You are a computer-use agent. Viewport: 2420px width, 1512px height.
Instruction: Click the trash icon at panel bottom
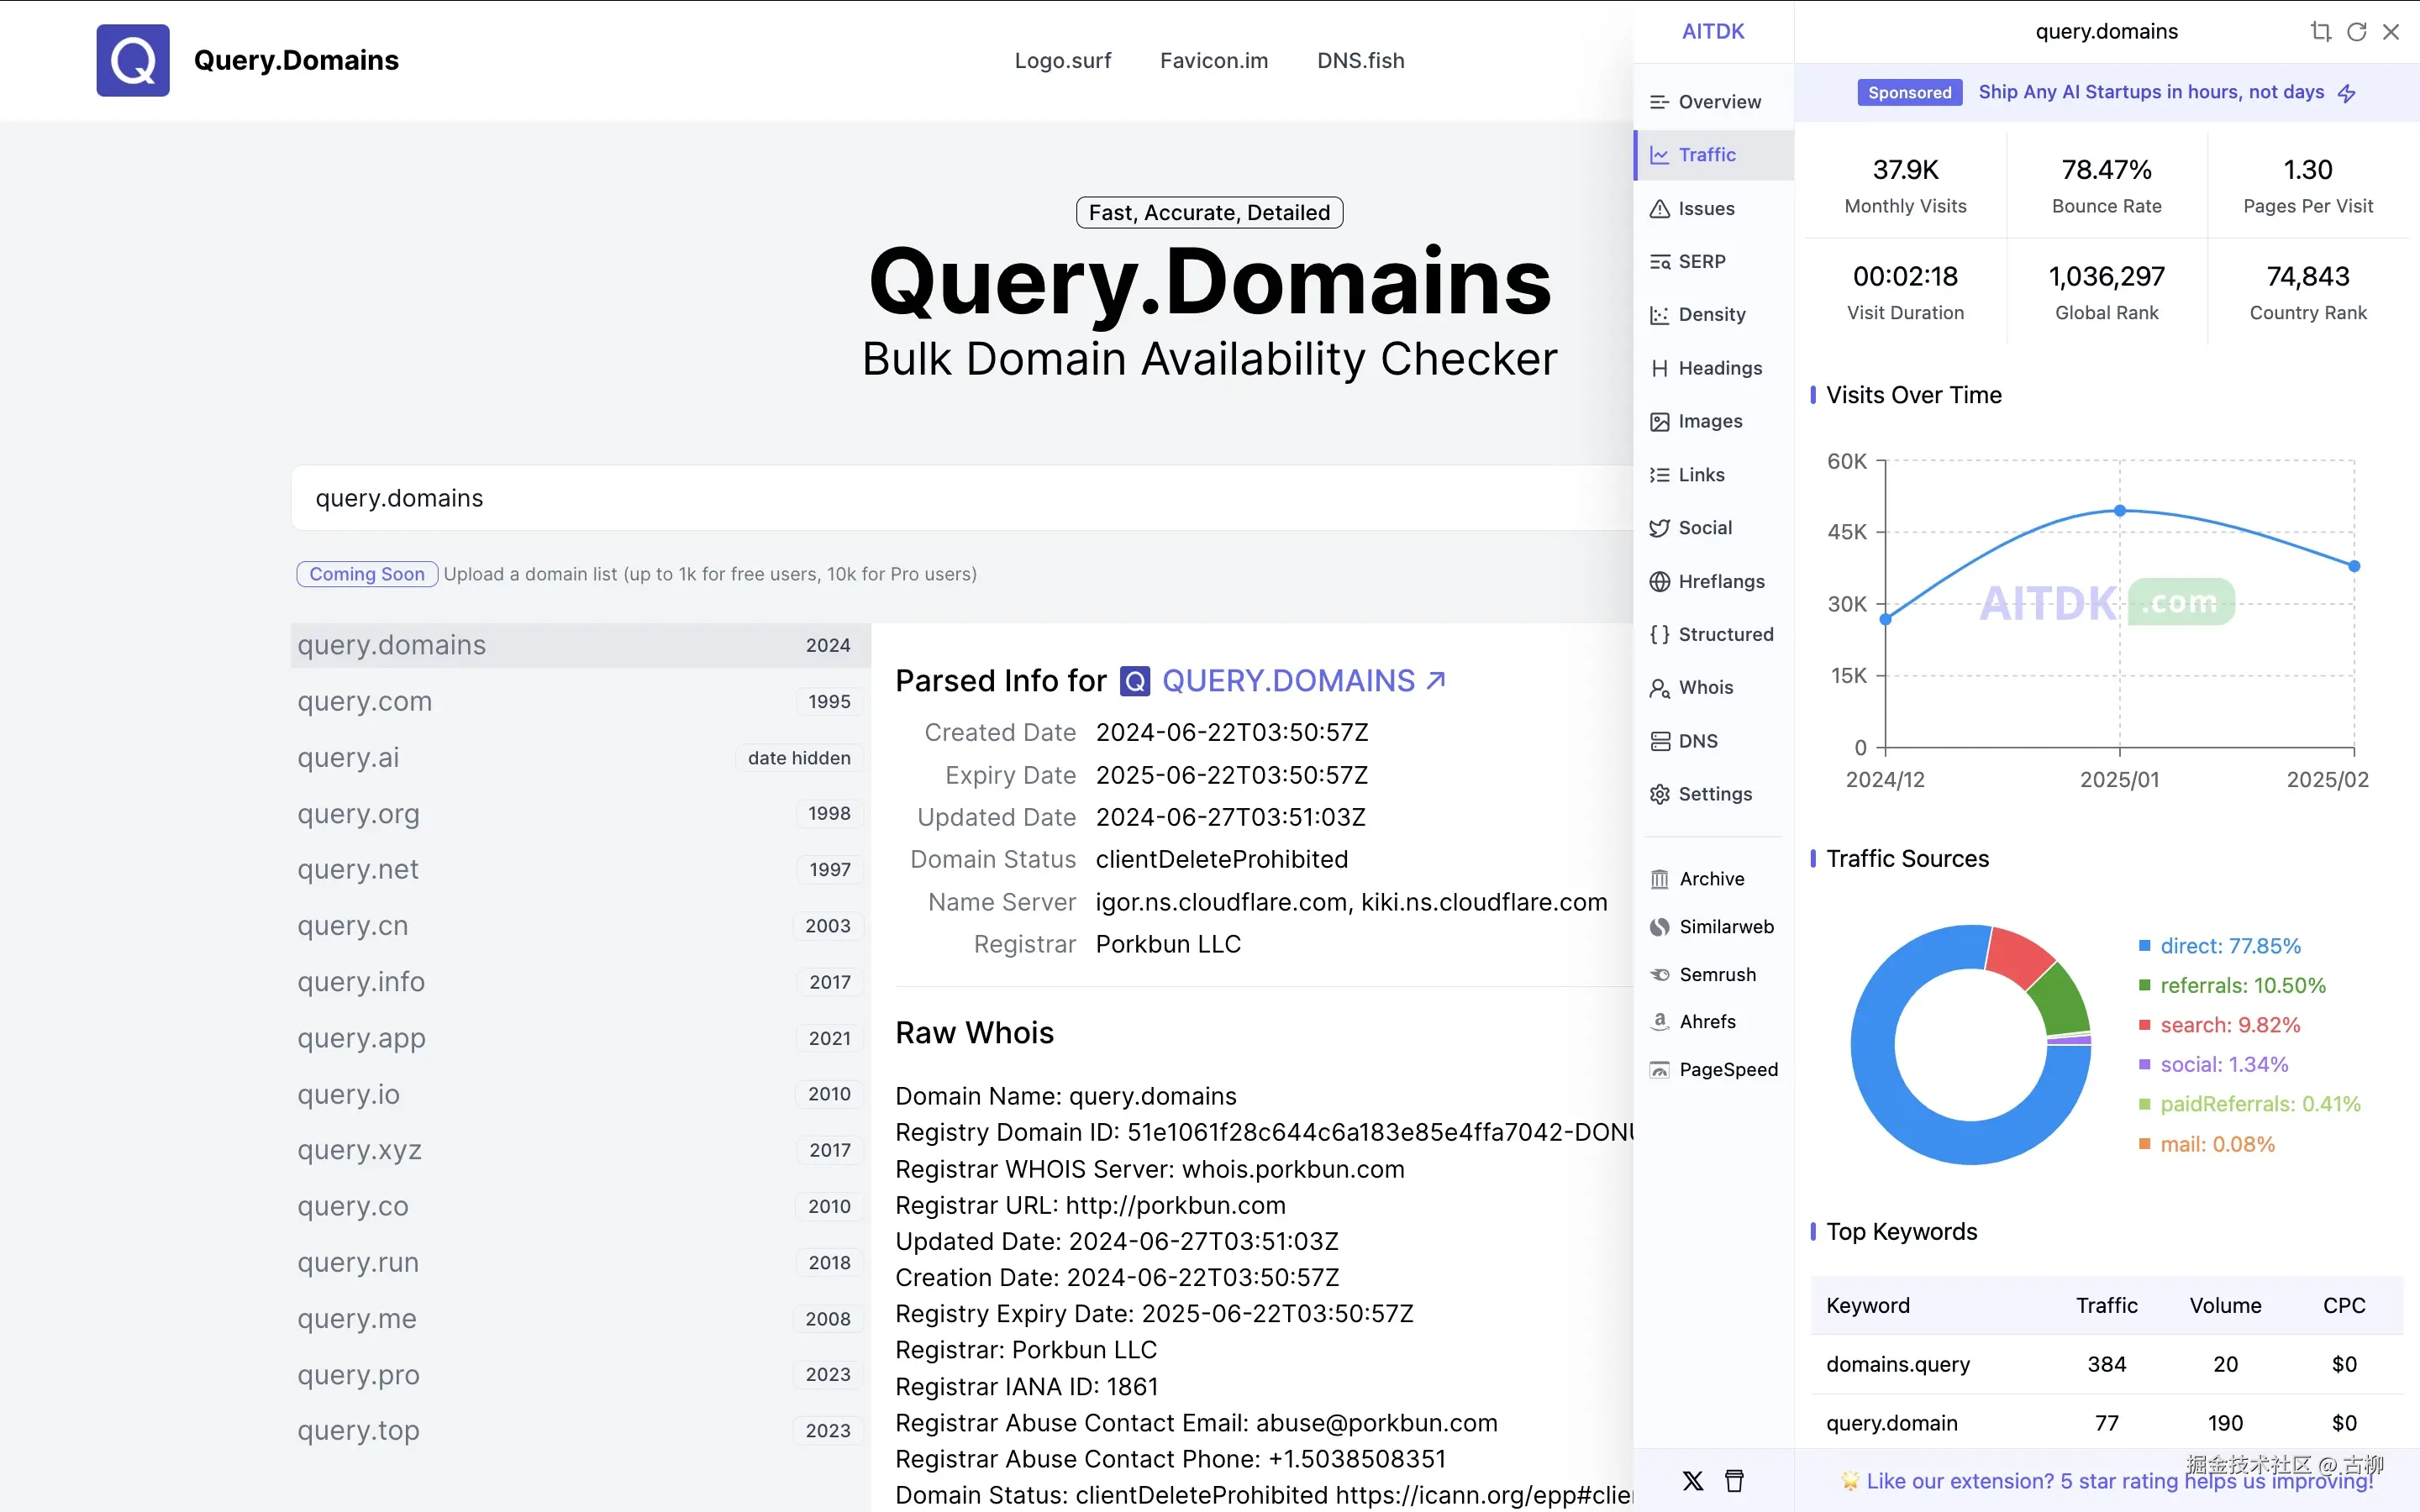pyautogui.click(x=1734, y=1481)
